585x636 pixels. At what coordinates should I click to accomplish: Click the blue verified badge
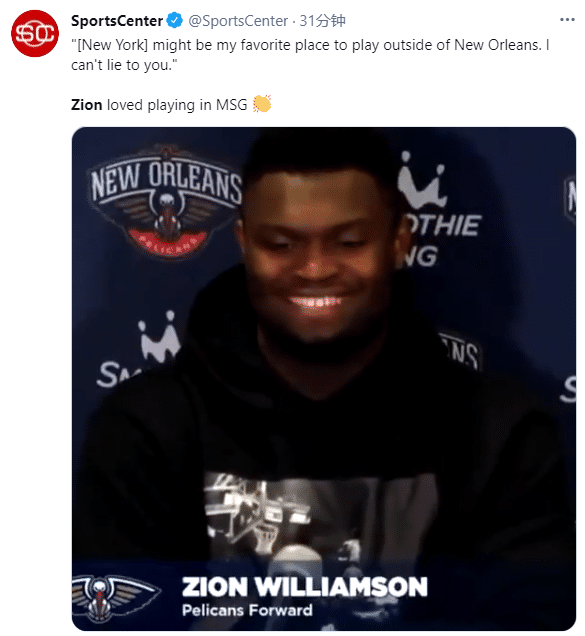pyautogui.click(x=175, y=20)
